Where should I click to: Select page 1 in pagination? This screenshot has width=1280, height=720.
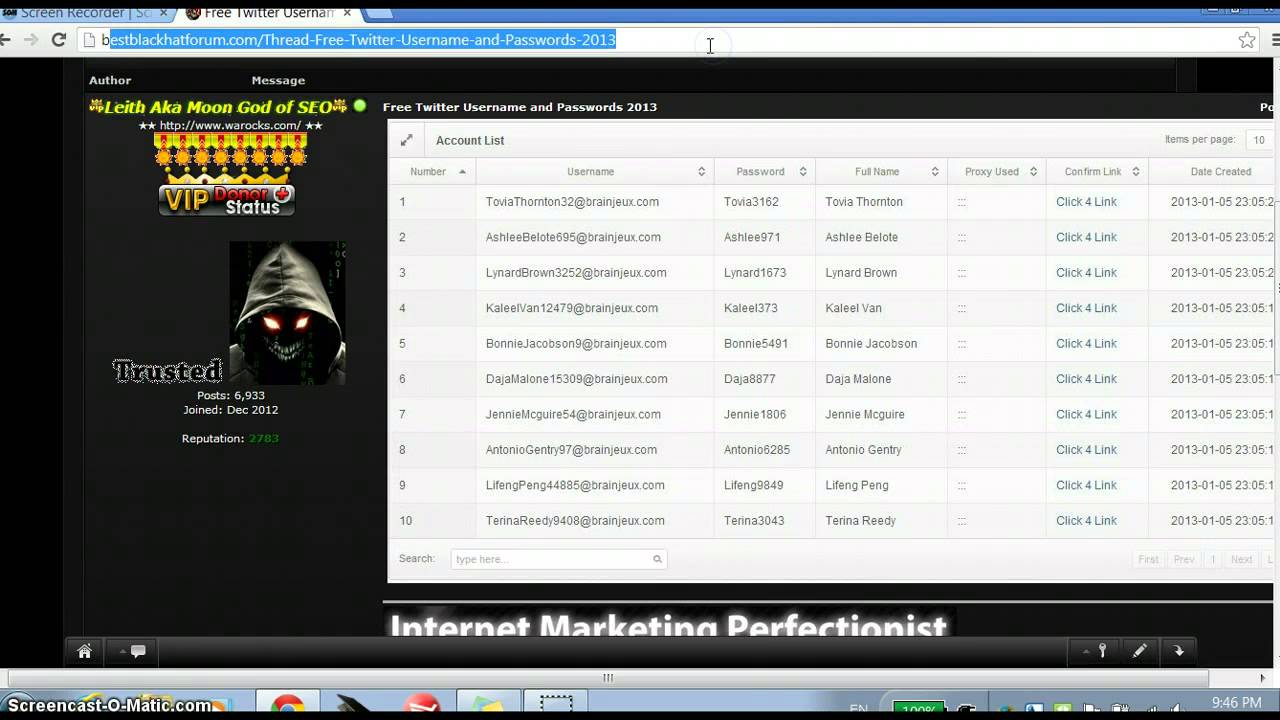point(1213,559)
